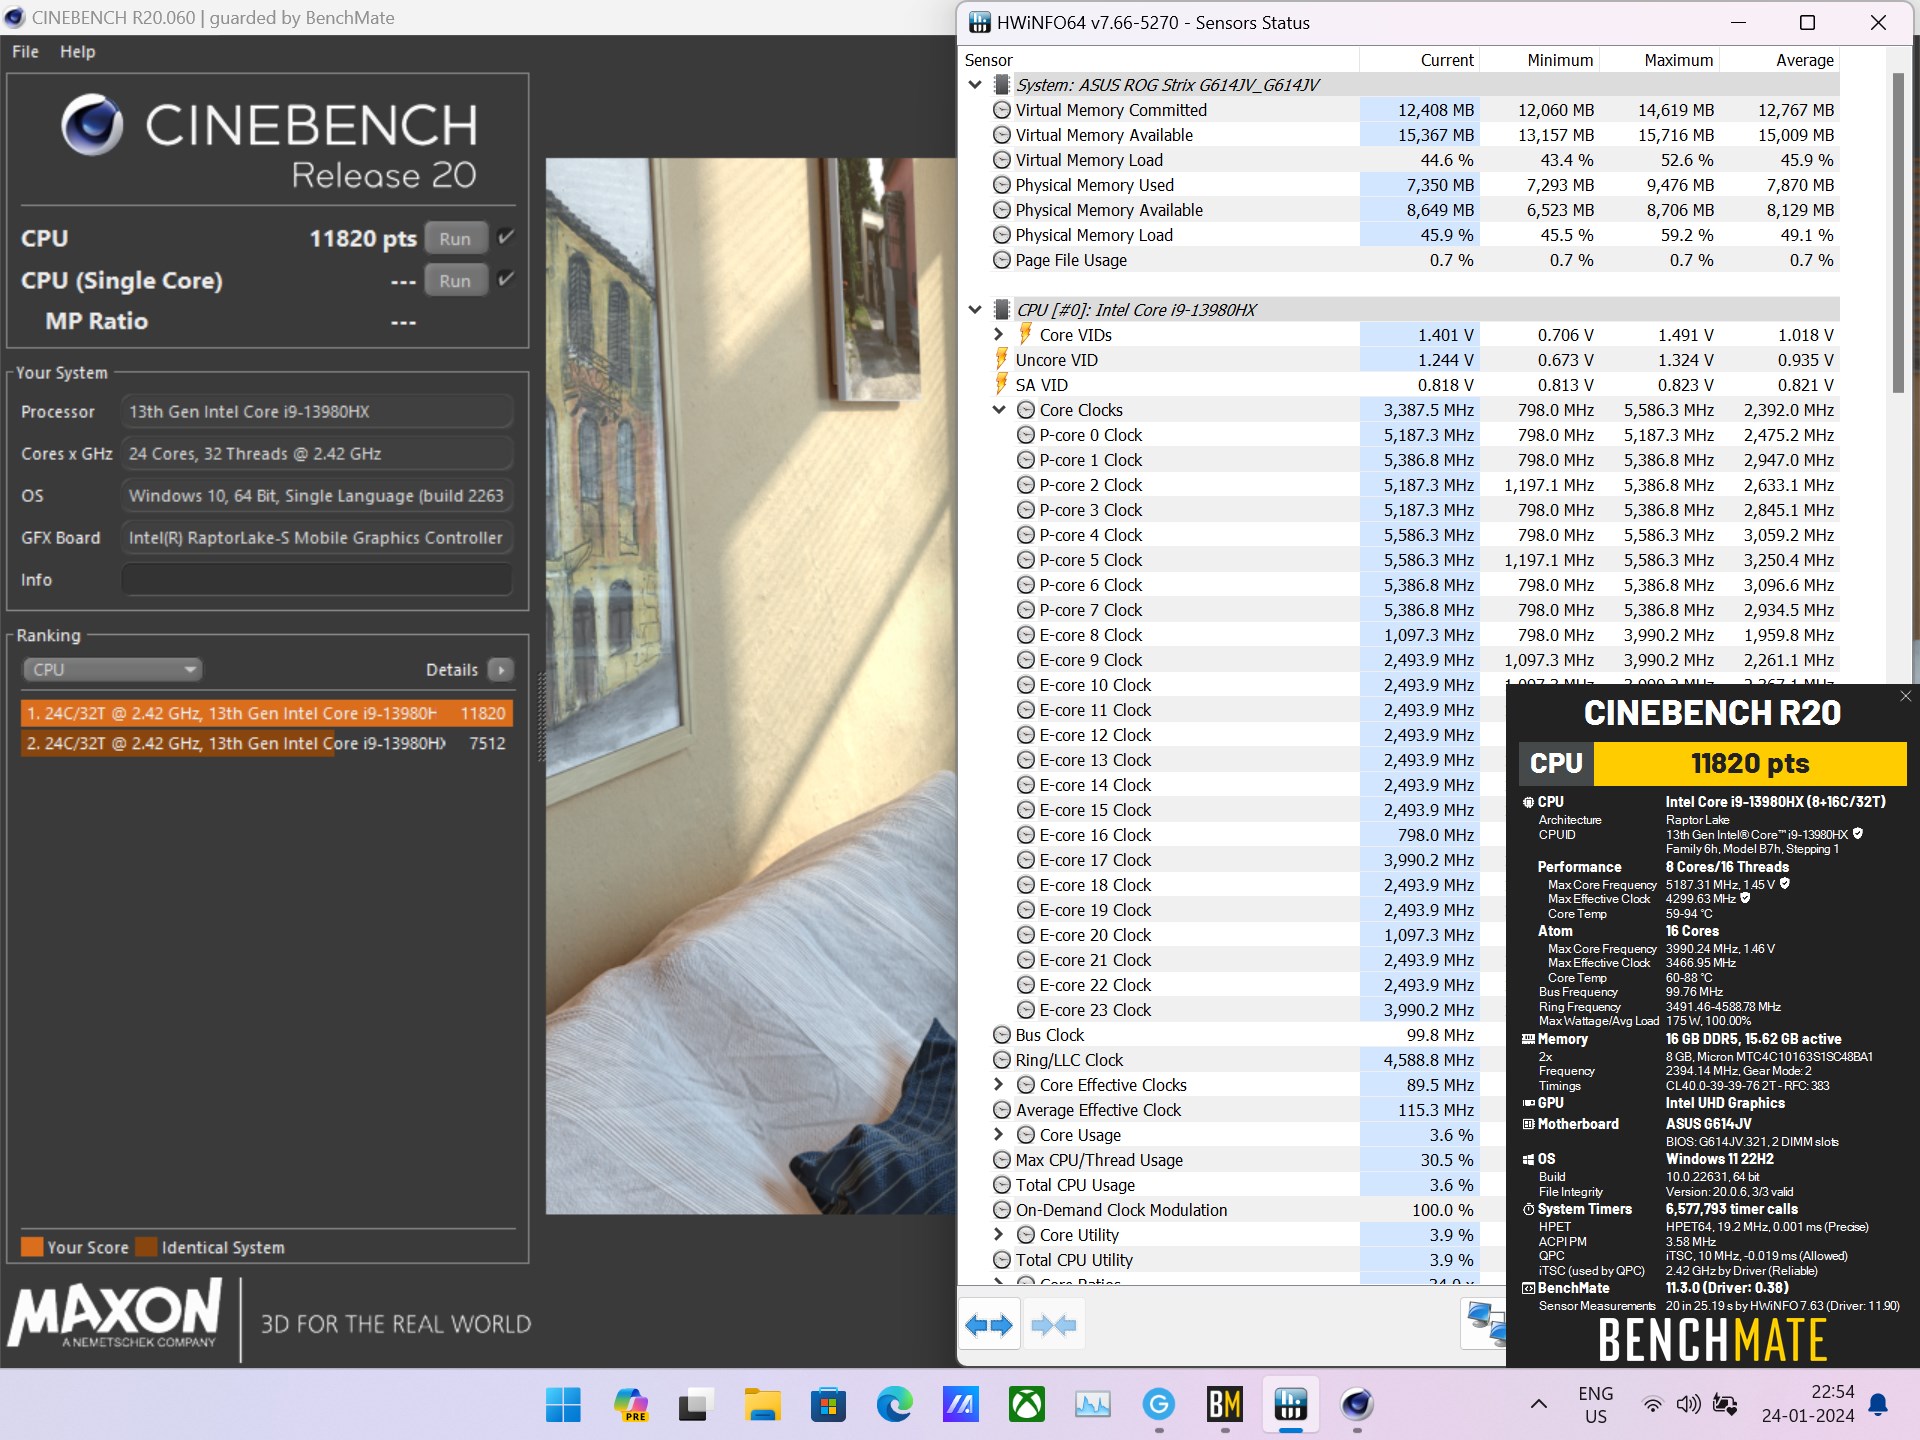Open the Help menu in Cinebench
Image resolution: width=1920 pixels, height=1440 pixels.
(x=77, y=52)
